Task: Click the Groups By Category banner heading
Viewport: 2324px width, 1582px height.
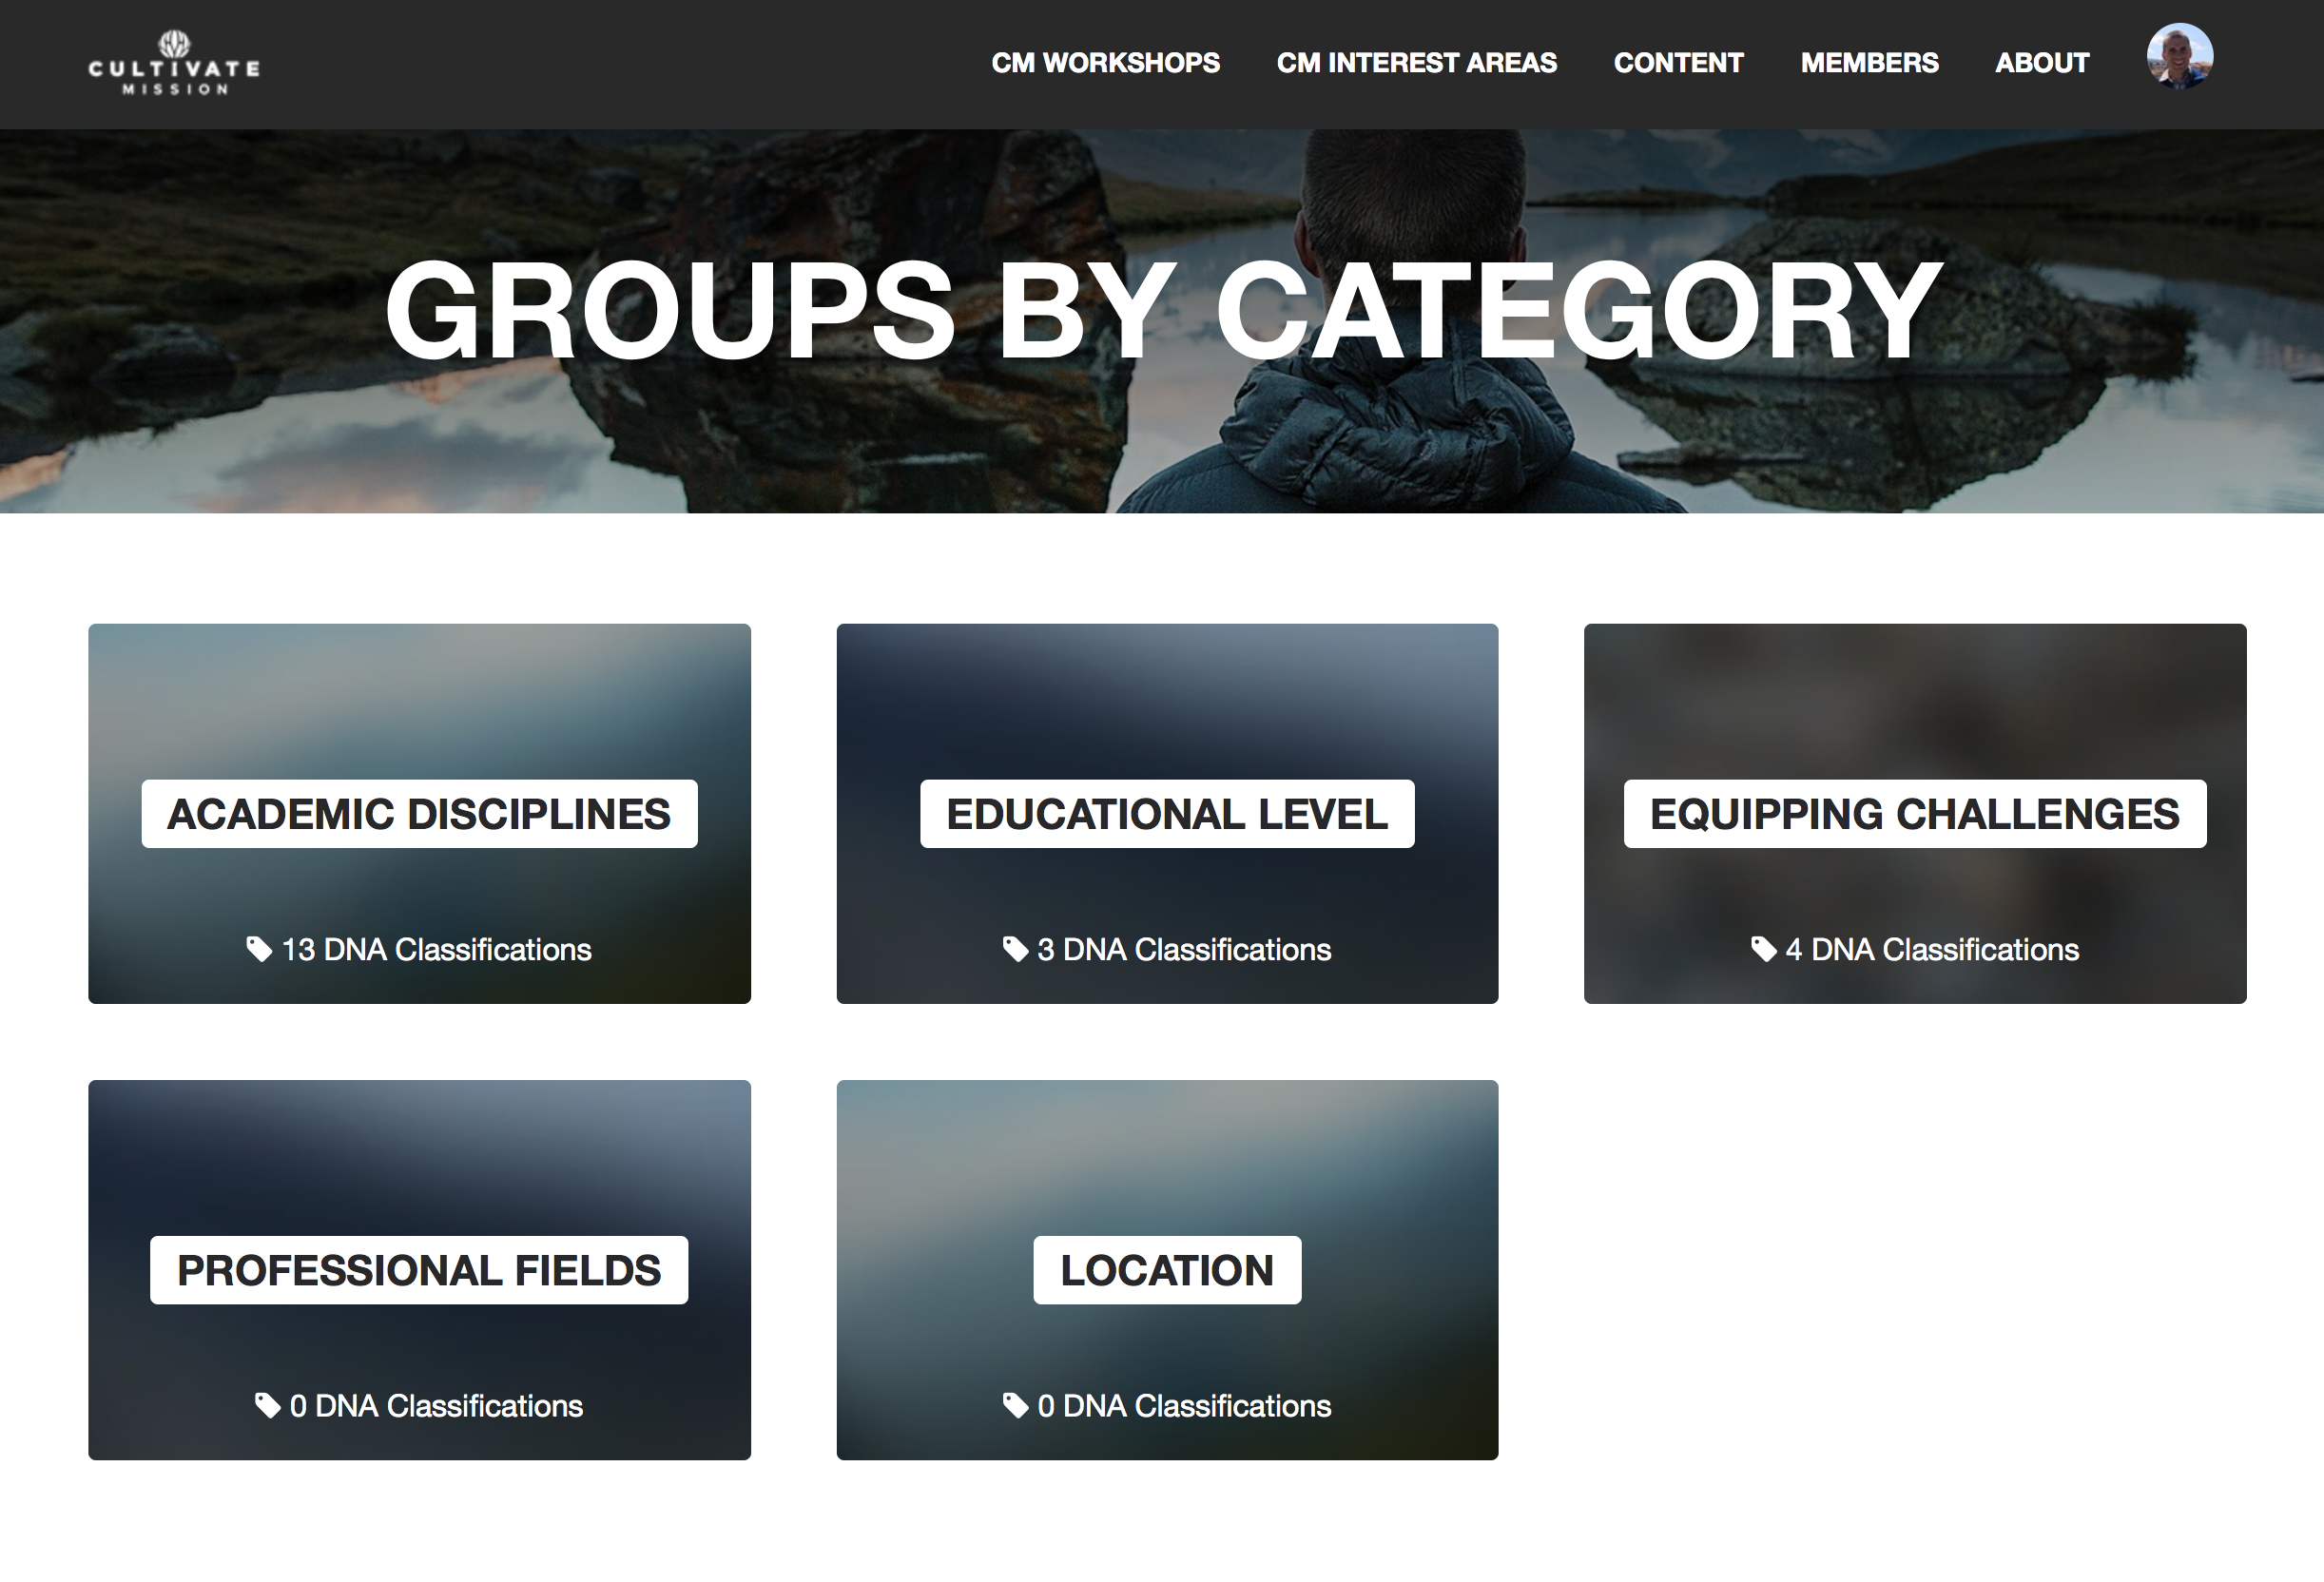Action: (1162, 310)
